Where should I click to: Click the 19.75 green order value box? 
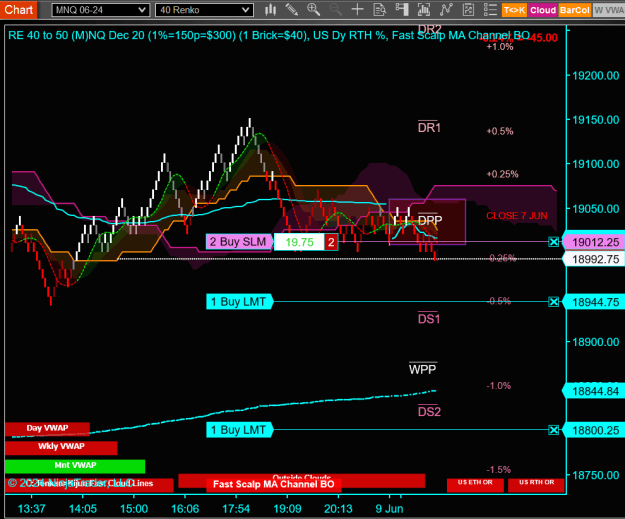pos(299,242)
